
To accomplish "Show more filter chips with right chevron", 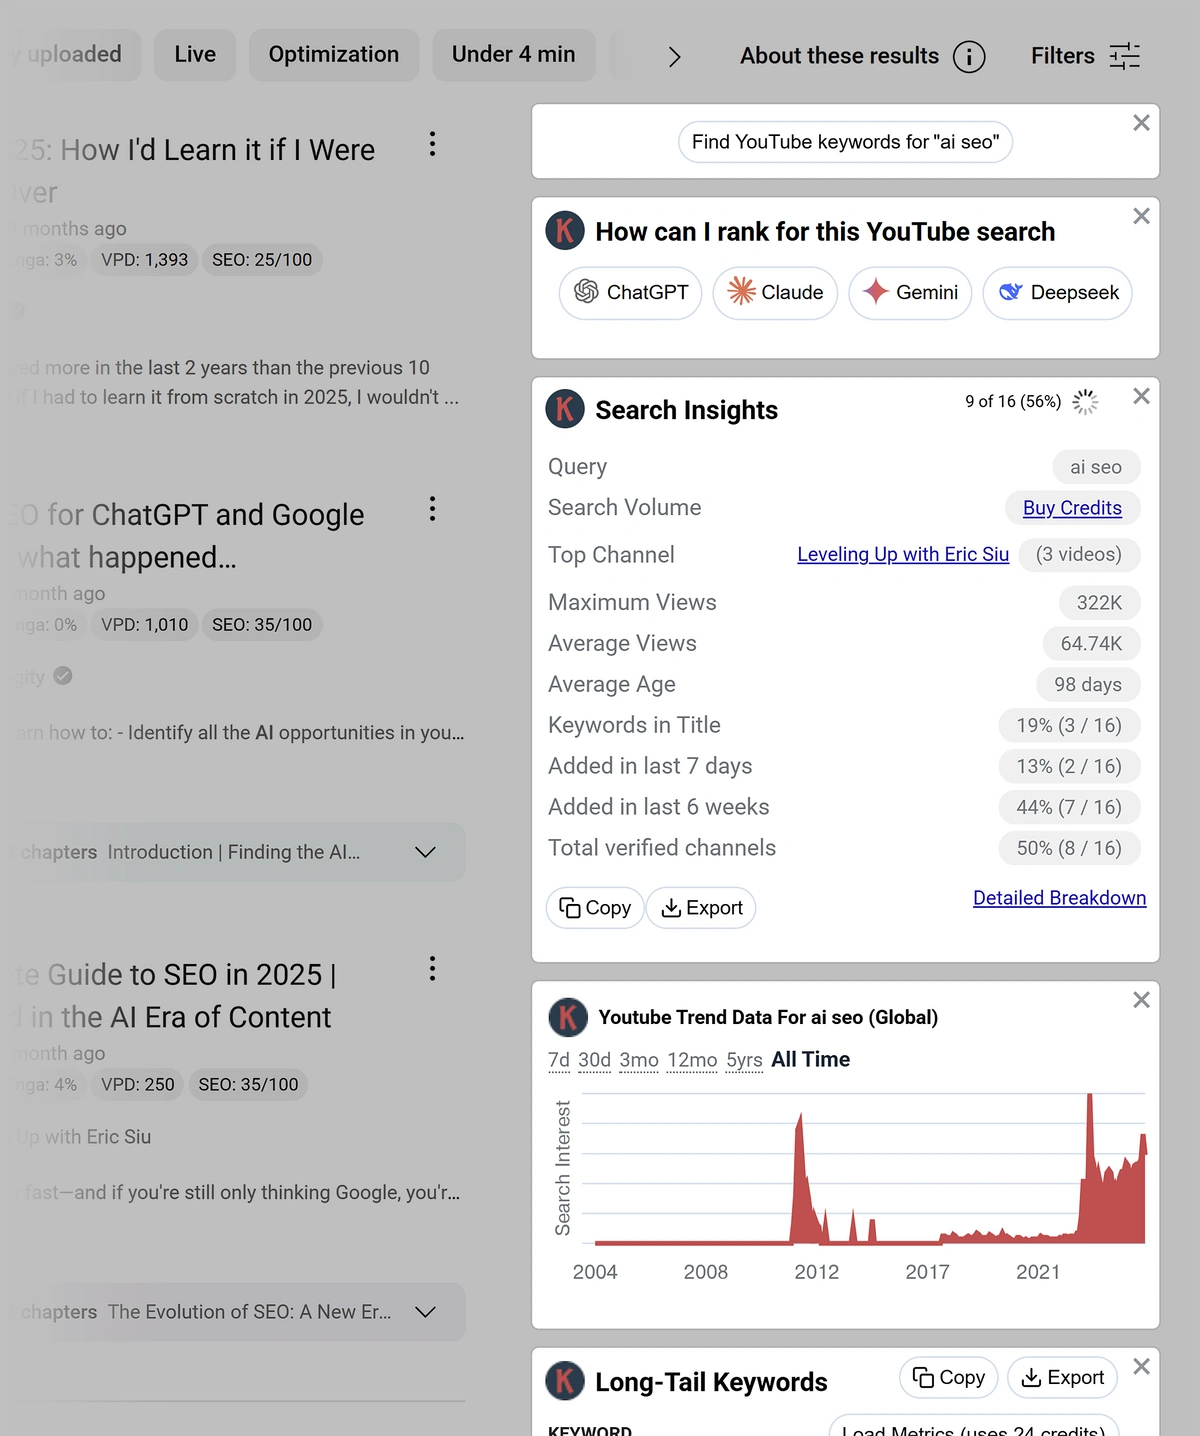I will [x=674, y=56].
